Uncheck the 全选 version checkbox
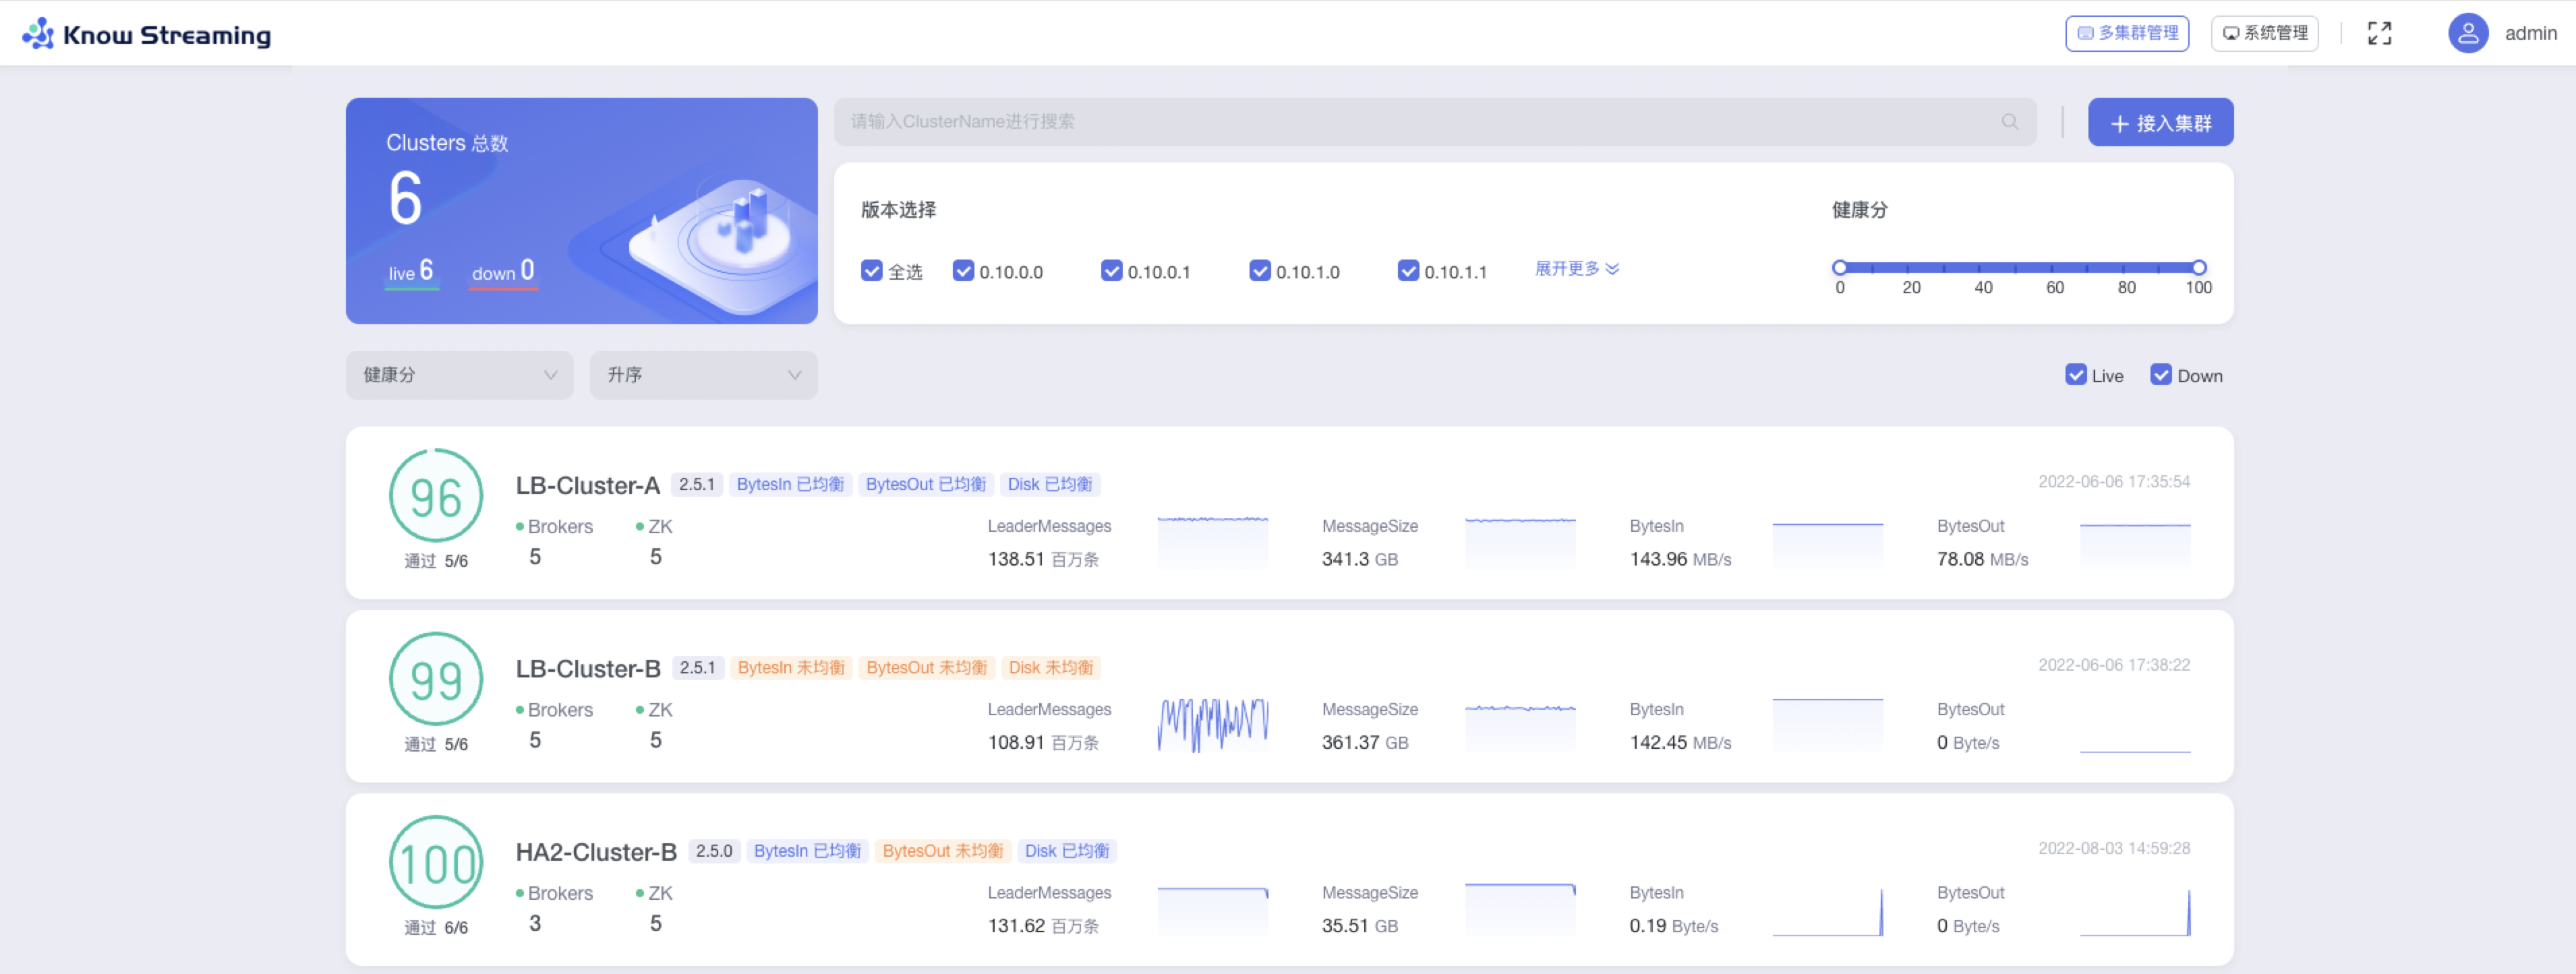Viewport: 2576px width, 974px height. pos(871,271)
